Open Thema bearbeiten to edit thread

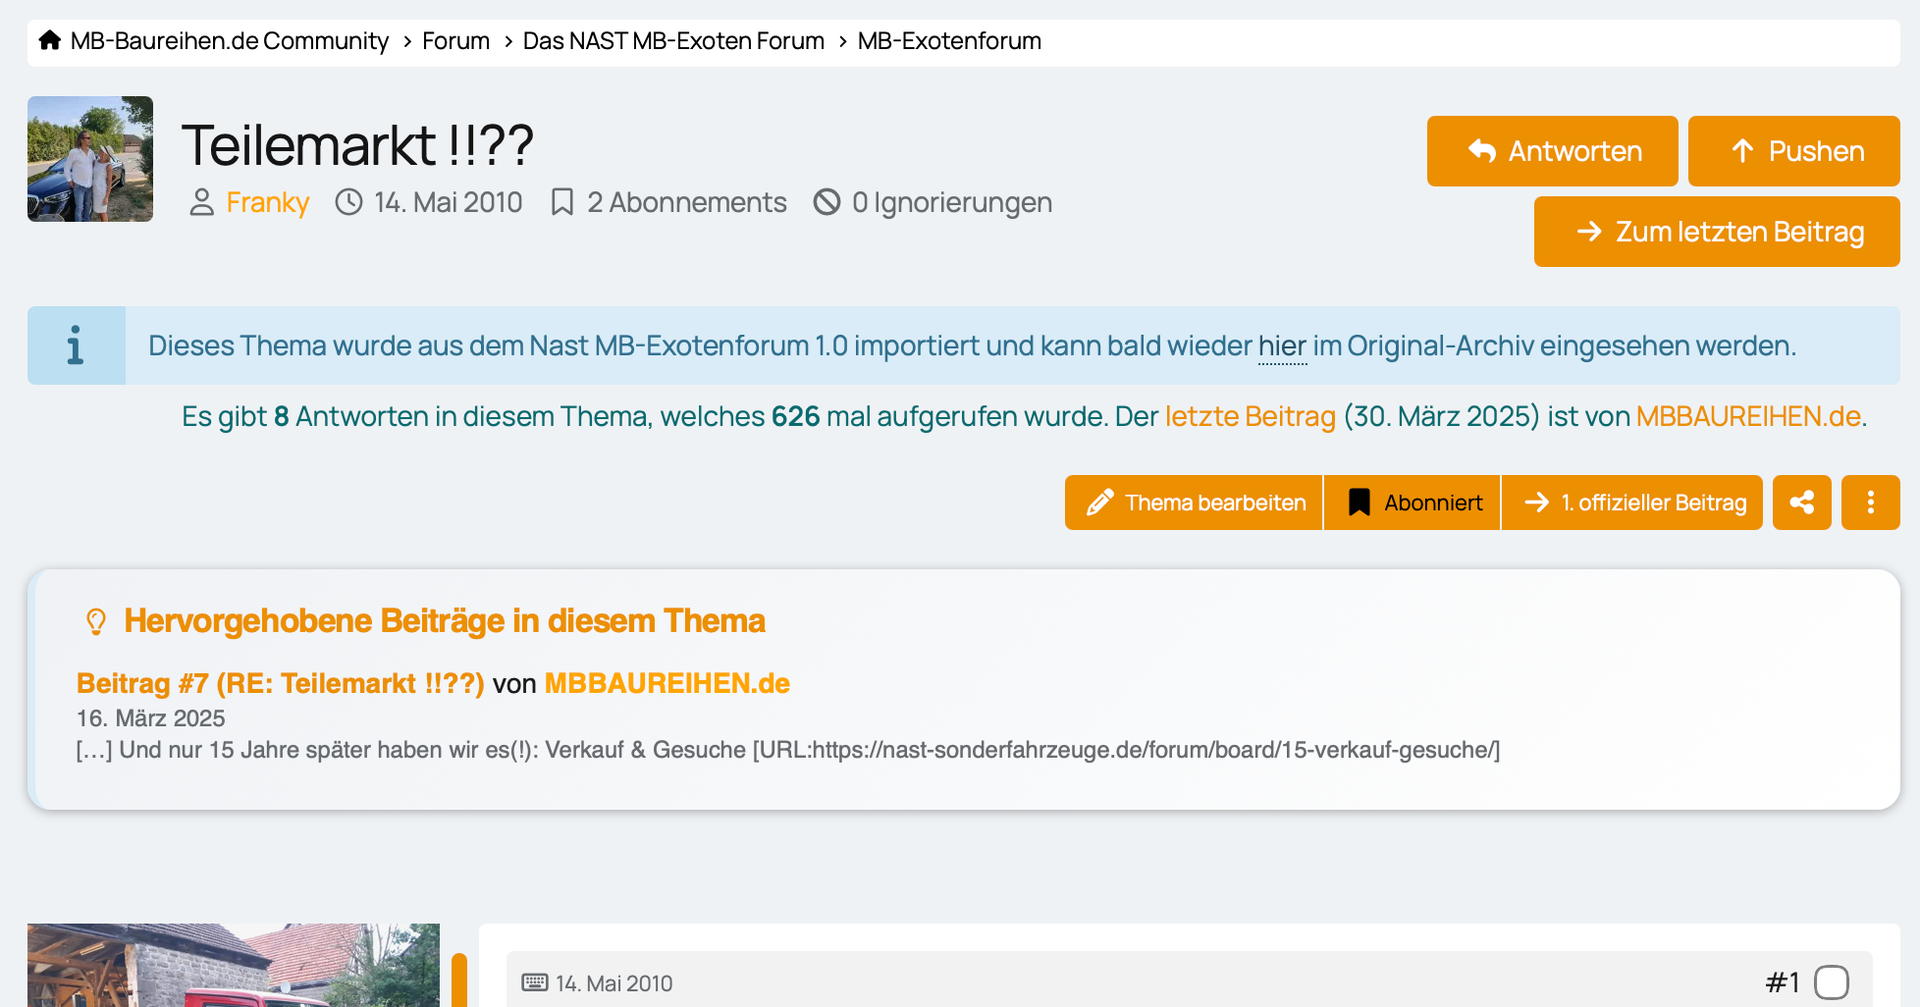[x=1194, y=502]
